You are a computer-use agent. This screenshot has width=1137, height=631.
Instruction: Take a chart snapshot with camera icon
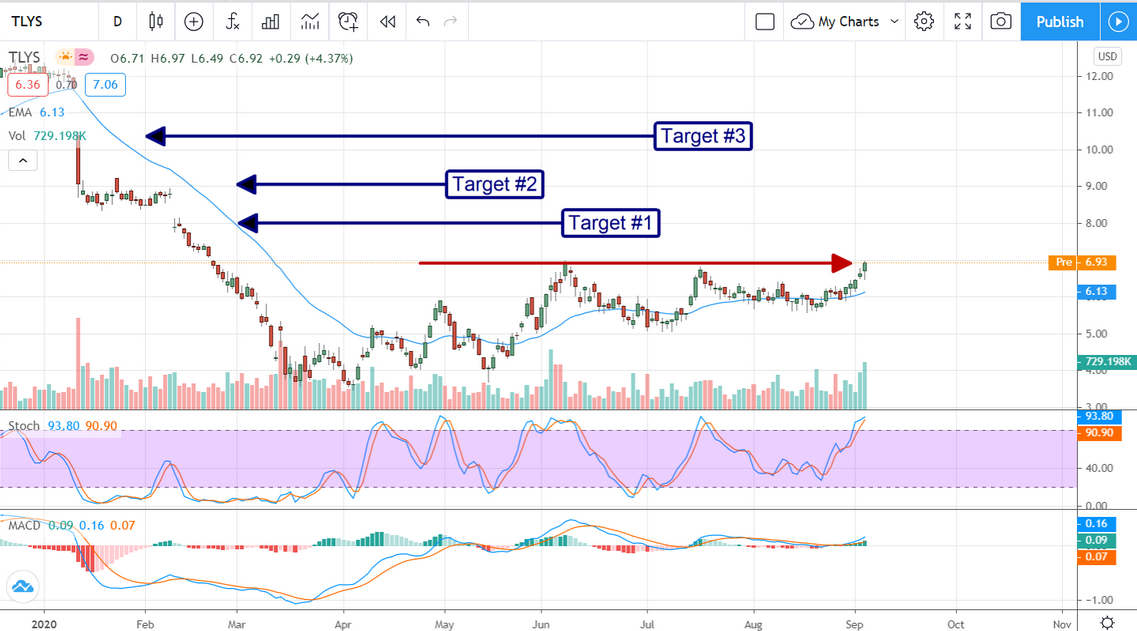point(1001,22)
